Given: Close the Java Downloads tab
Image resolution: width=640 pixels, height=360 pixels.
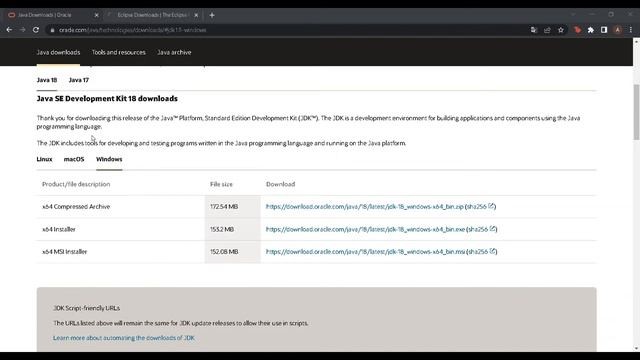Looking at the screenshot, I should pyautogui.click(x=97, y=15).
